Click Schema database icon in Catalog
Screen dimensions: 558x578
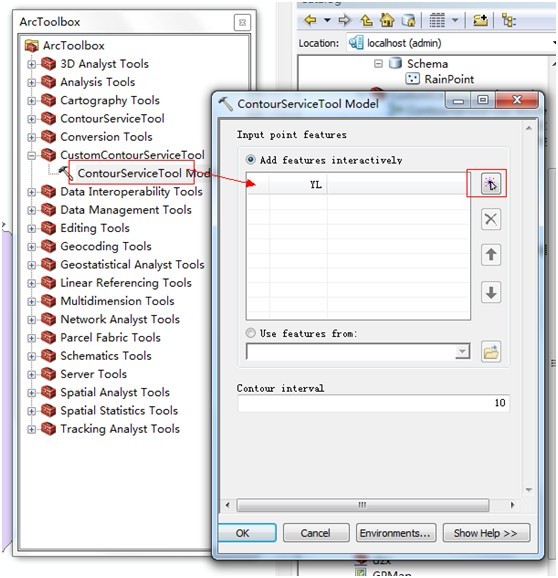pos(395,63)
